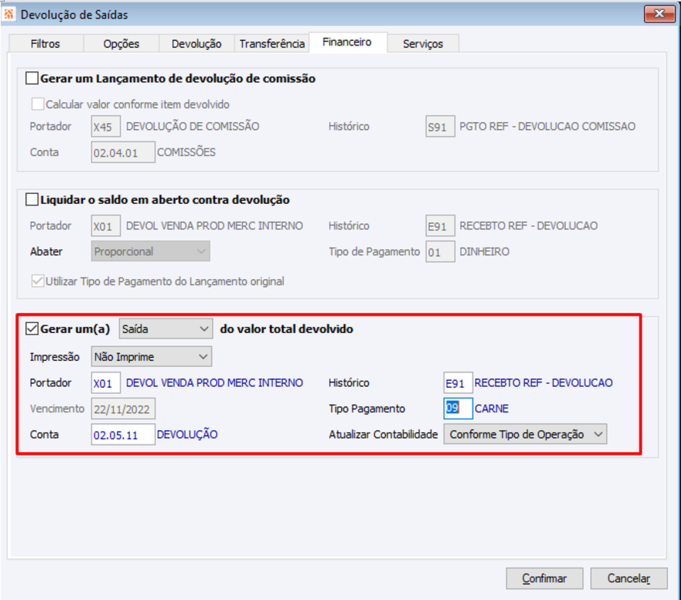The height and width of the screenshot is (600, 681).
Task: Click the 'do valor total devolvido' label
Action: click(286, 329)
